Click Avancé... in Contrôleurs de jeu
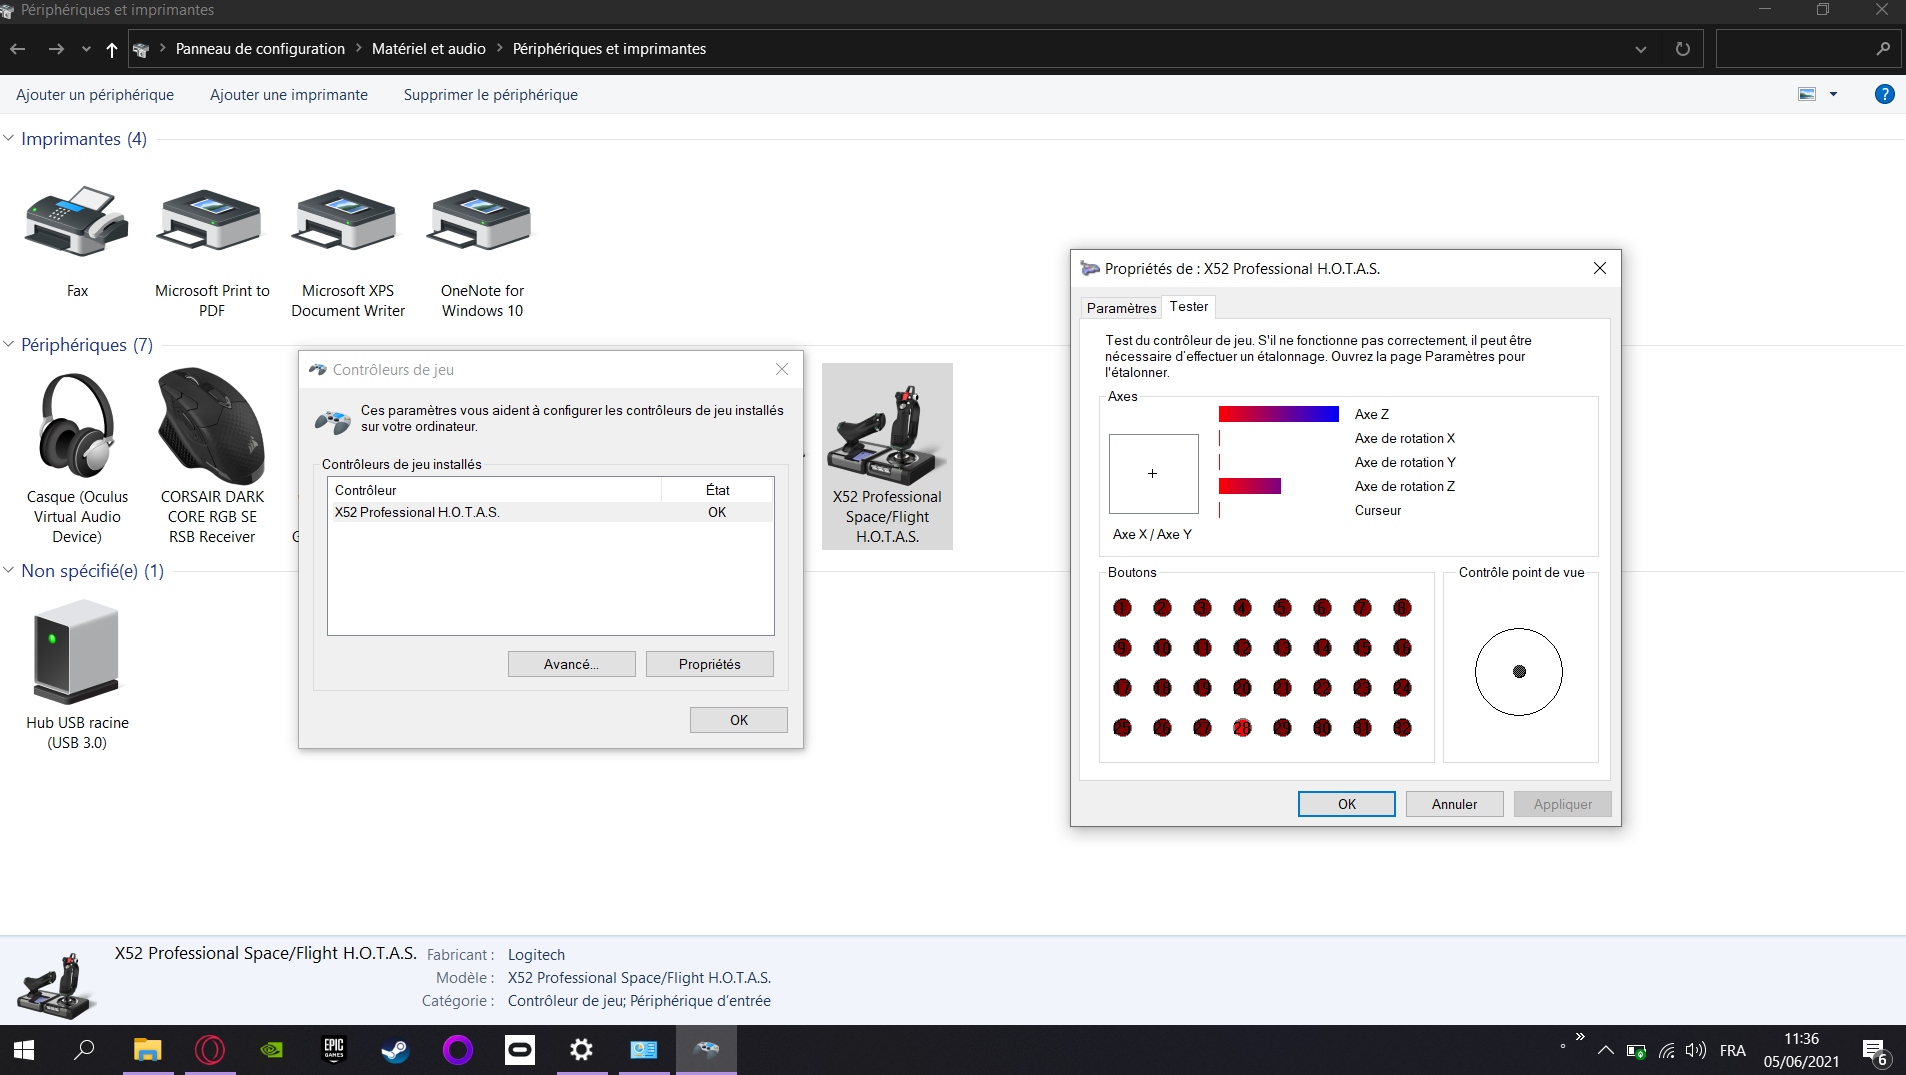1906x1075 pixels. (x=572, y=664)
